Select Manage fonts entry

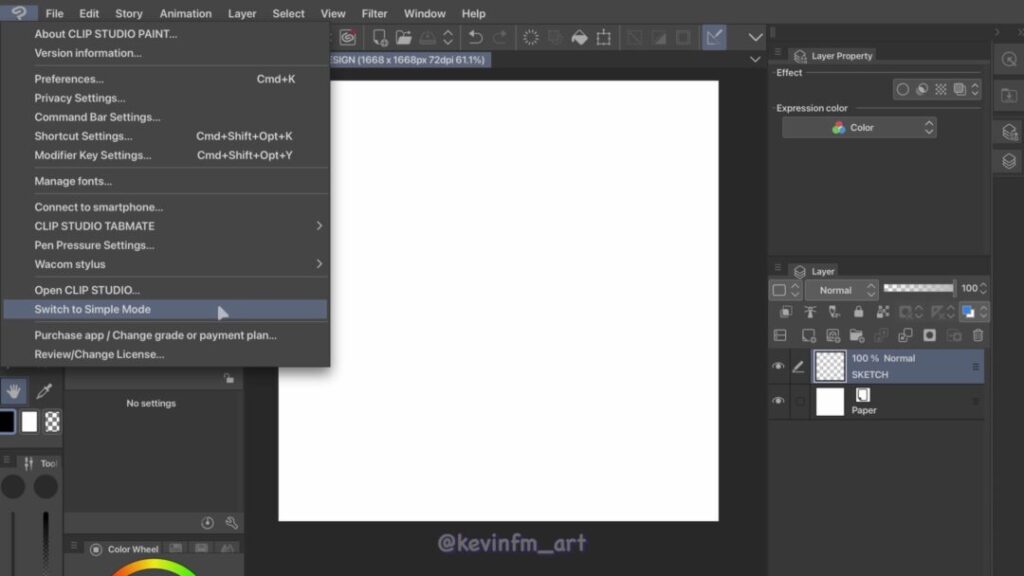pos(166,182)
